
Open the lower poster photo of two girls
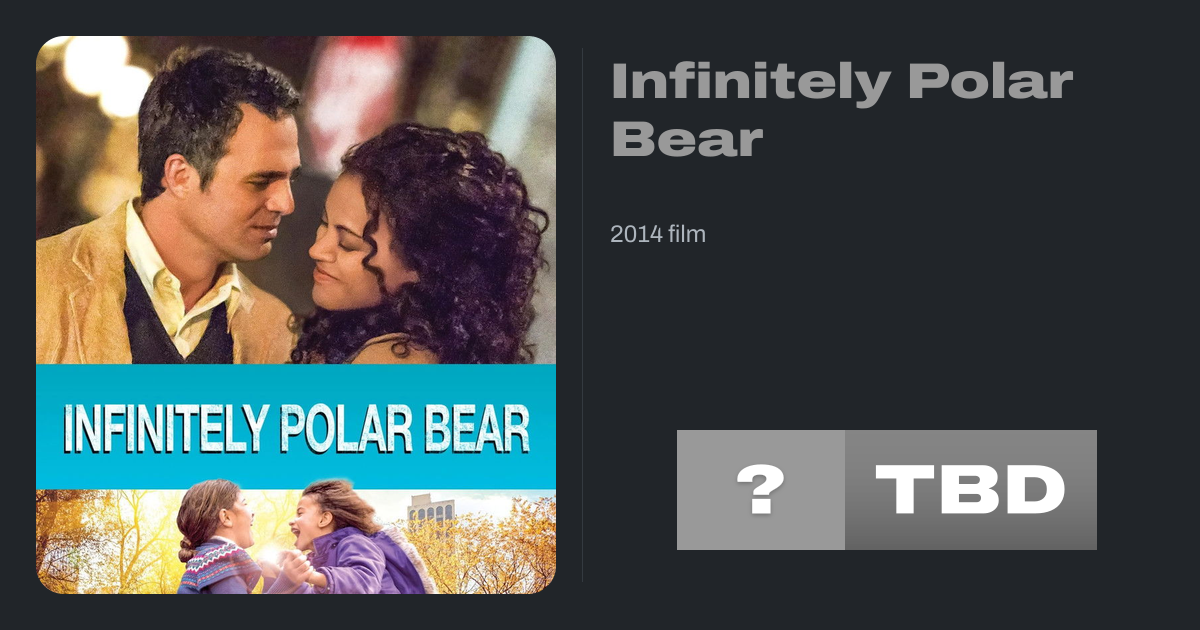[x=296, y=541]
